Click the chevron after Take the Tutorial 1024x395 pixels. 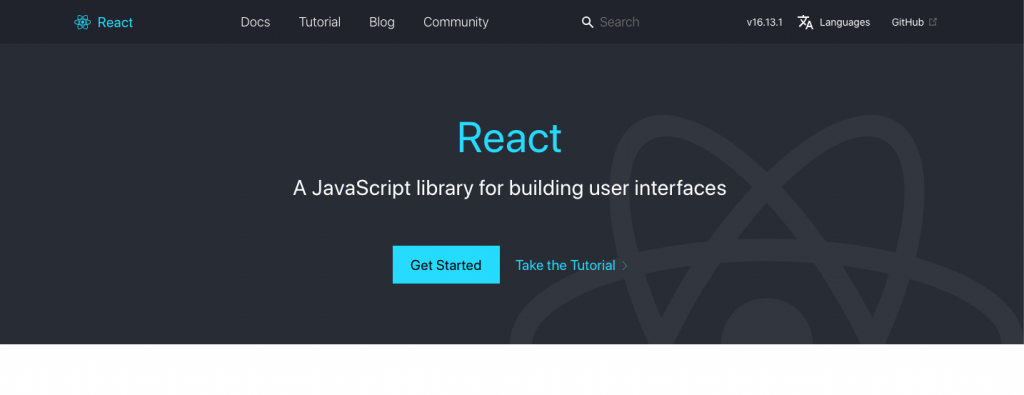pyautogui.click(x=624, y=266)
